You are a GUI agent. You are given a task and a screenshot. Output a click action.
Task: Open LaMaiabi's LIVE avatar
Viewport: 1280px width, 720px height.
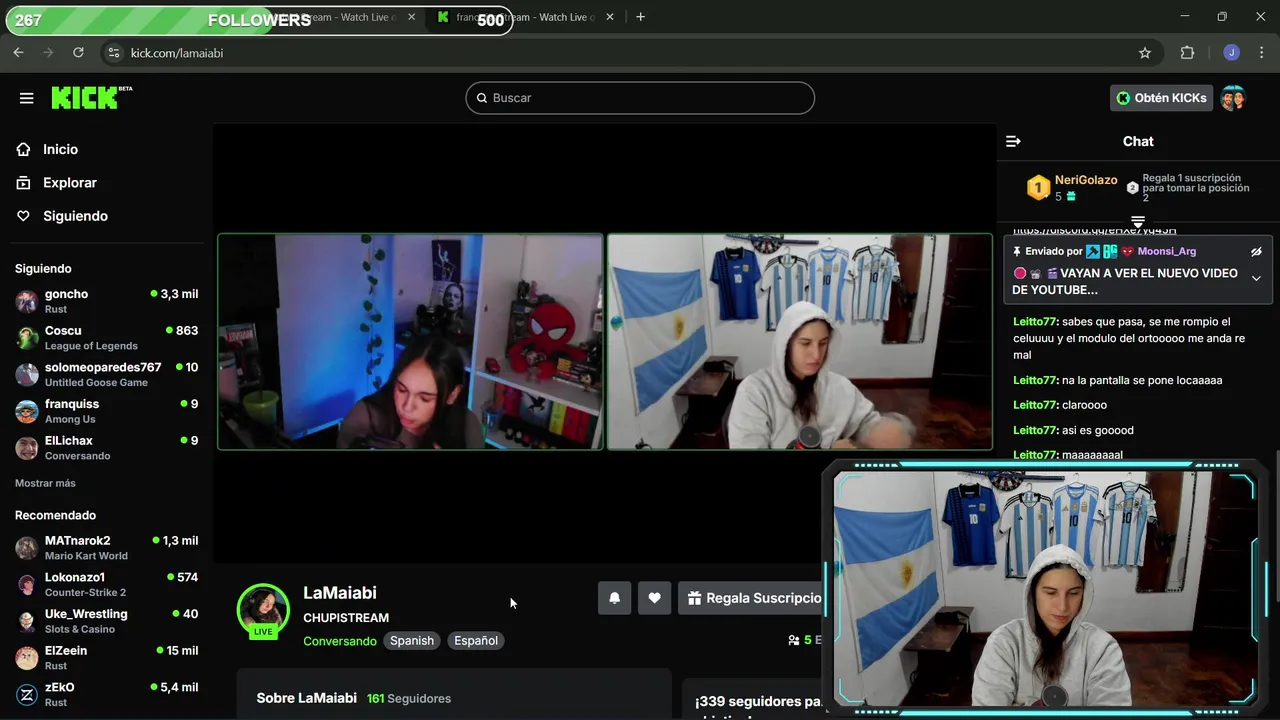(x=263, y=610)
